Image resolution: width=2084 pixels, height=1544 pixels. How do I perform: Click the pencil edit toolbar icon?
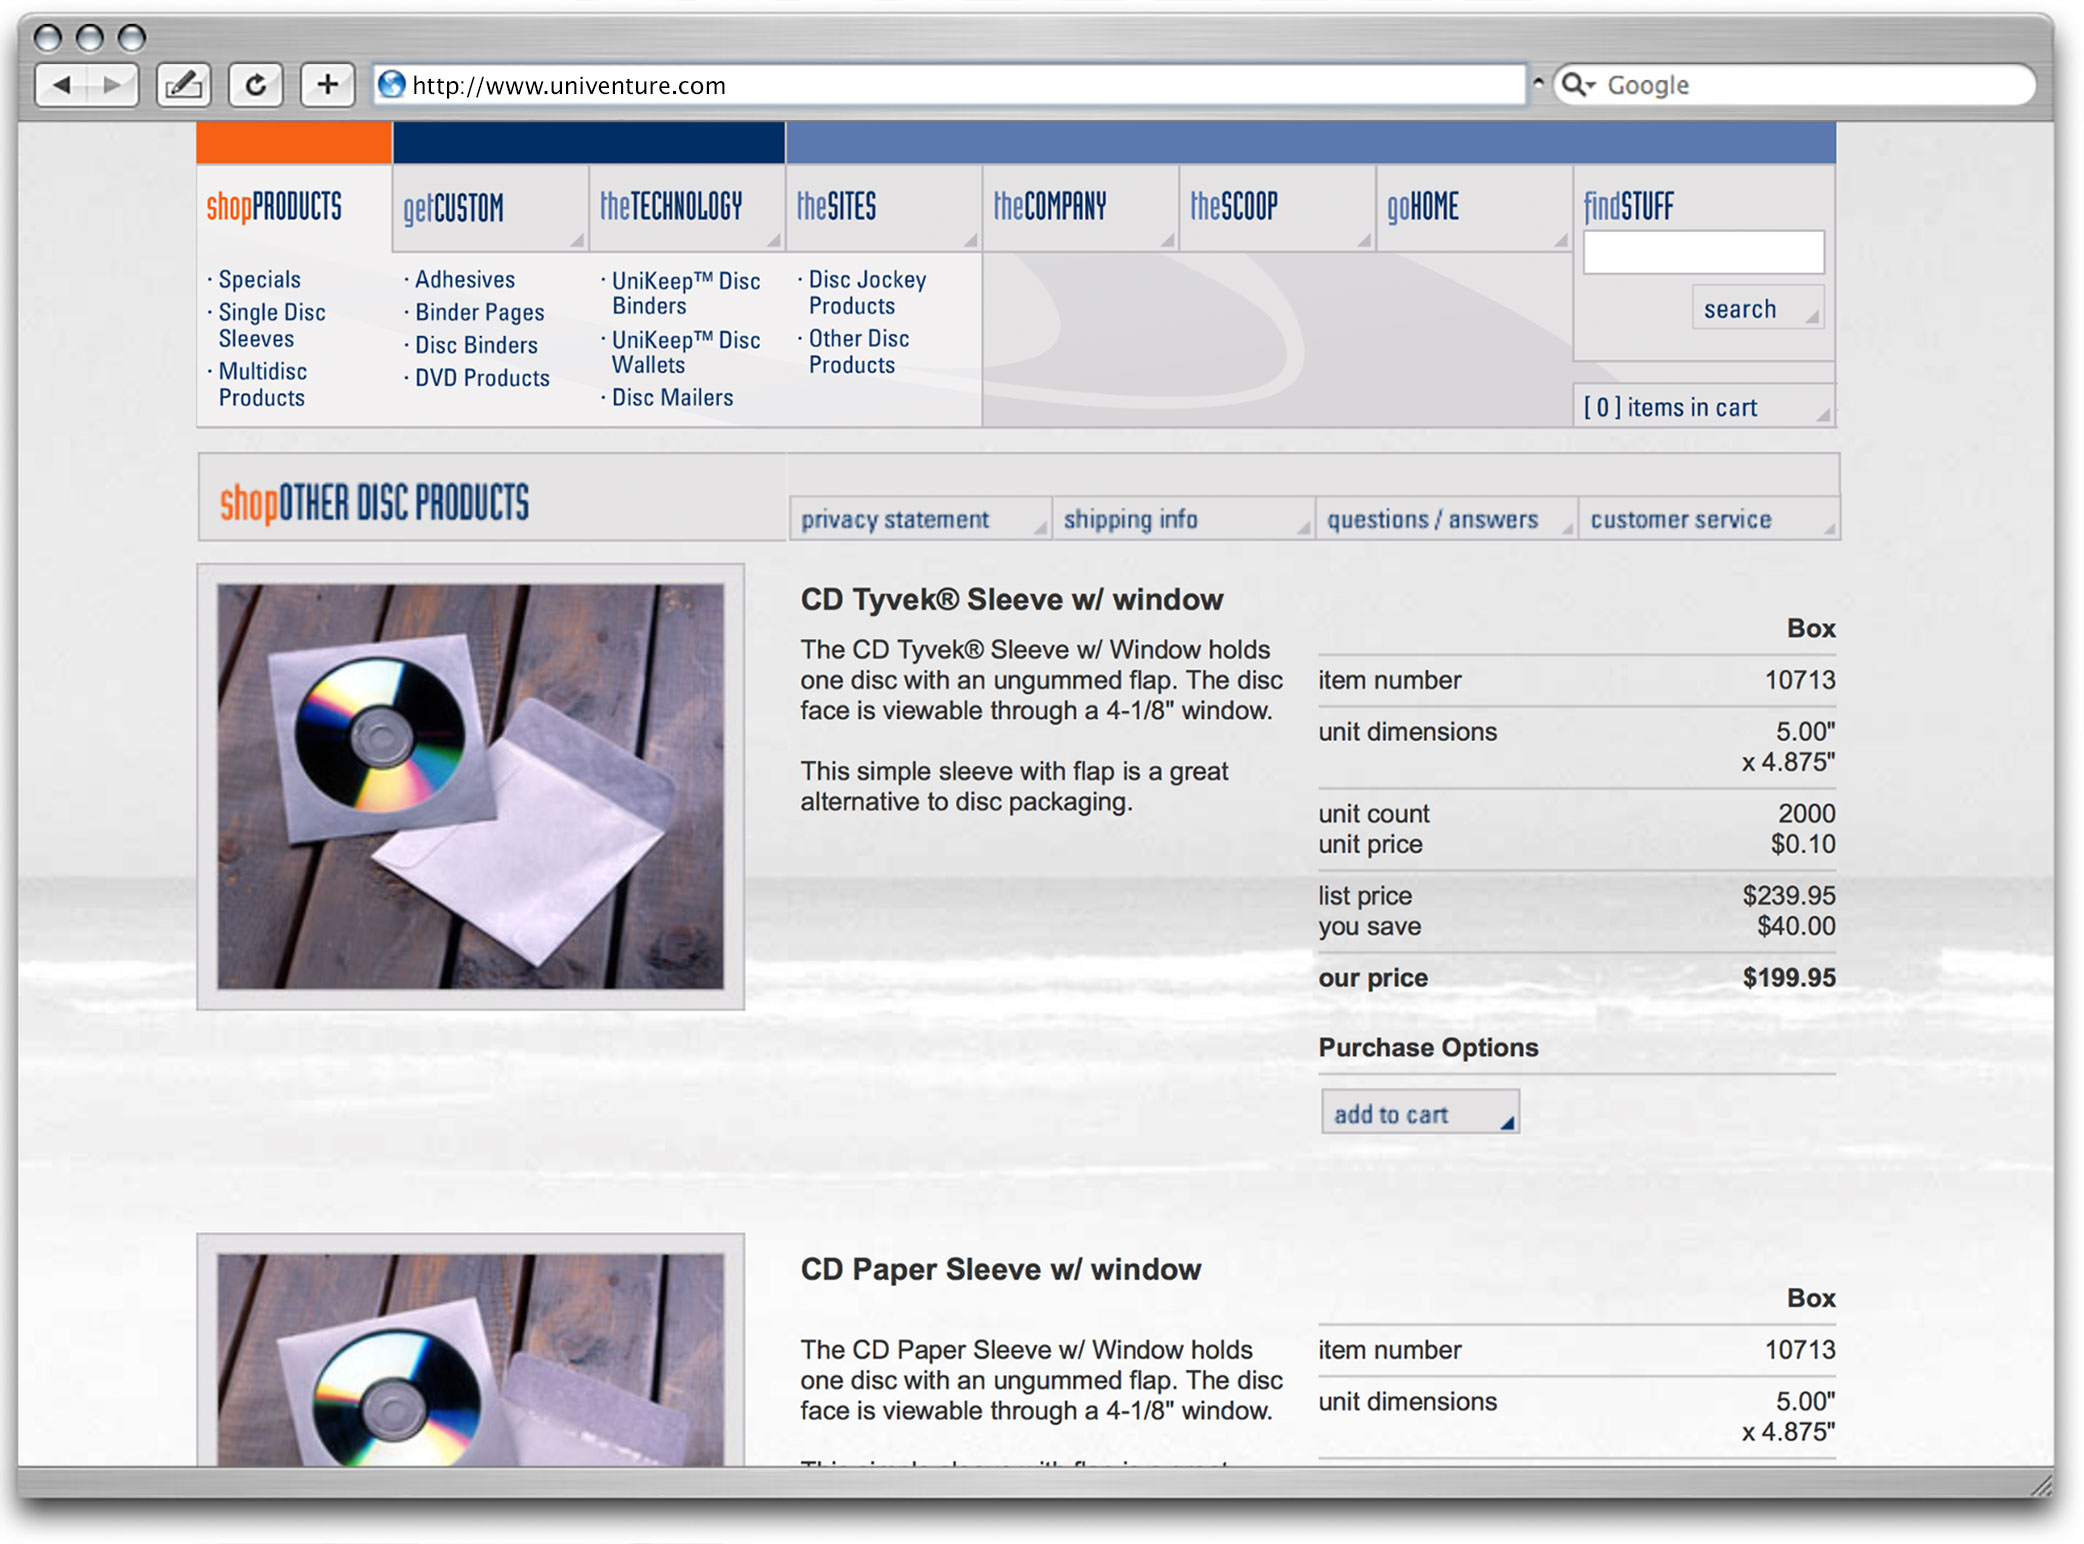pos(183,86)
